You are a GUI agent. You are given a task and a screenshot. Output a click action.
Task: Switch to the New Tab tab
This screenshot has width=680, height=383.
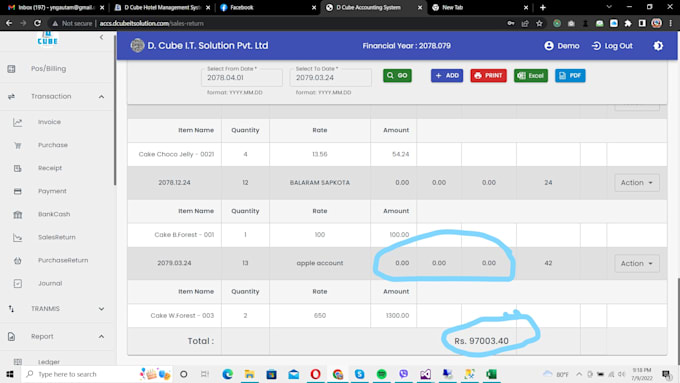point(480,7)
